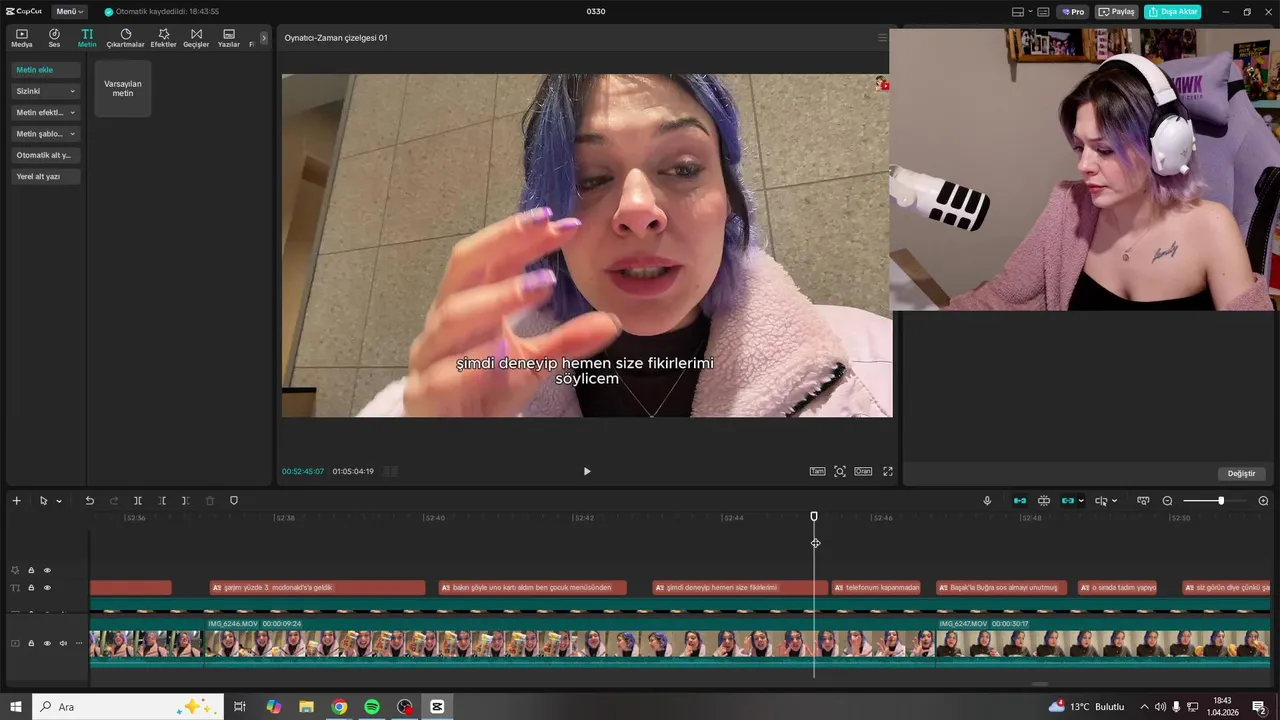Open the Geçişler tab
This screenshot has width=1280, height=720.
196,38
